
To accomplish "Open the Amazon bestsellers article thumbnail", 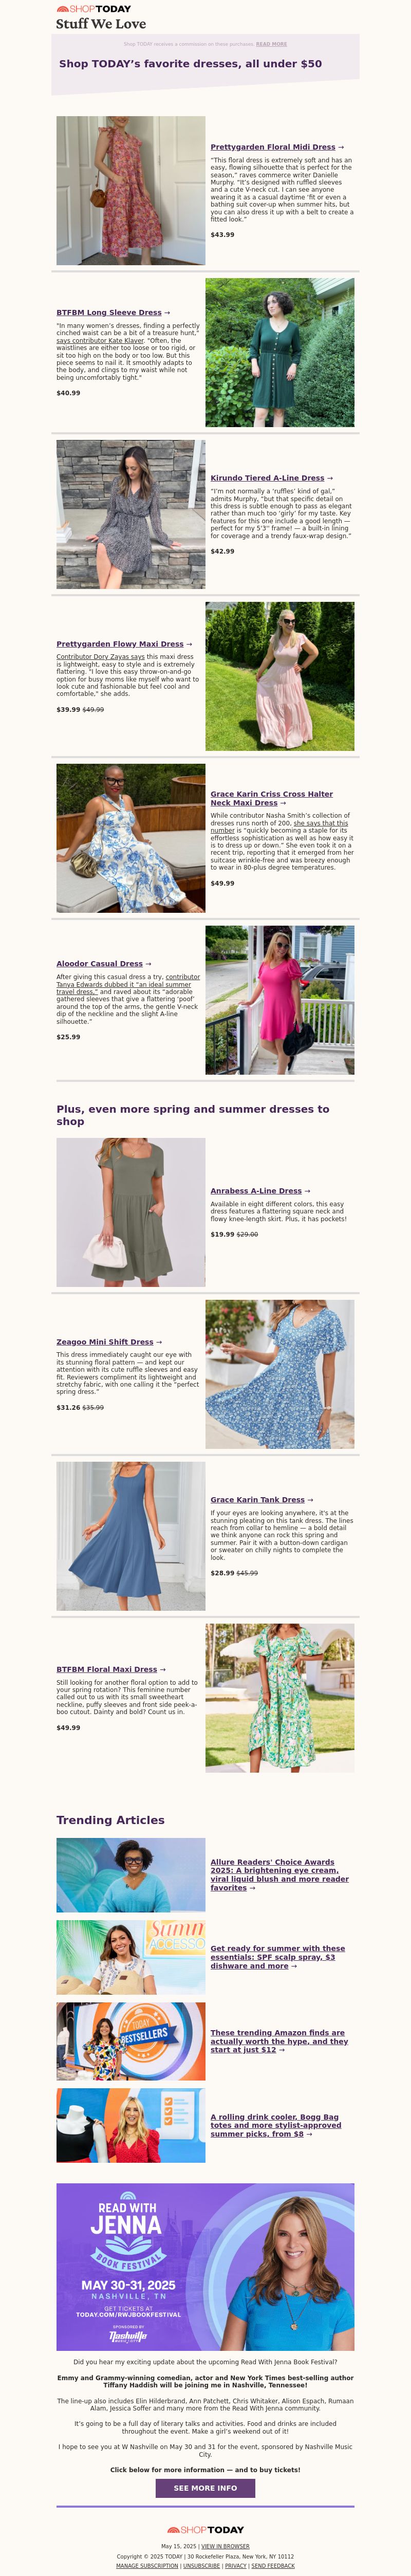I will coord(131,2027).
